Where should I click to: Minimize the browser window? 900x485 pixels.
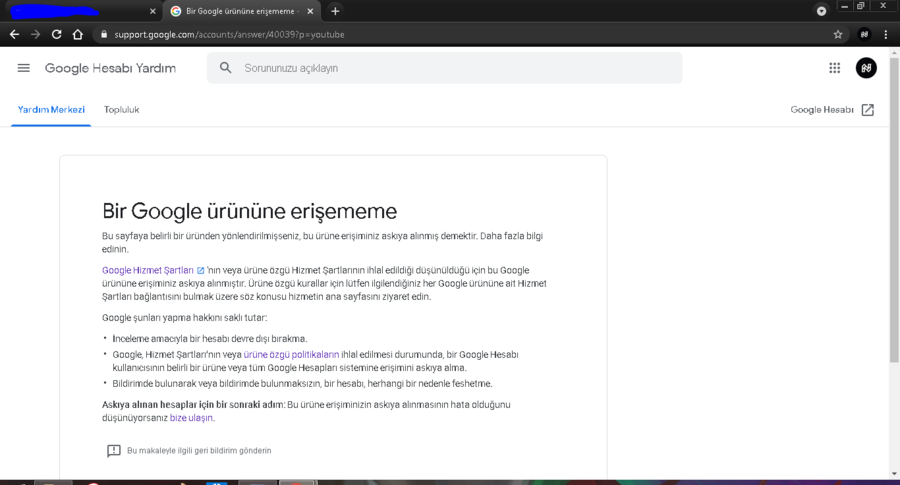(844, 6)
